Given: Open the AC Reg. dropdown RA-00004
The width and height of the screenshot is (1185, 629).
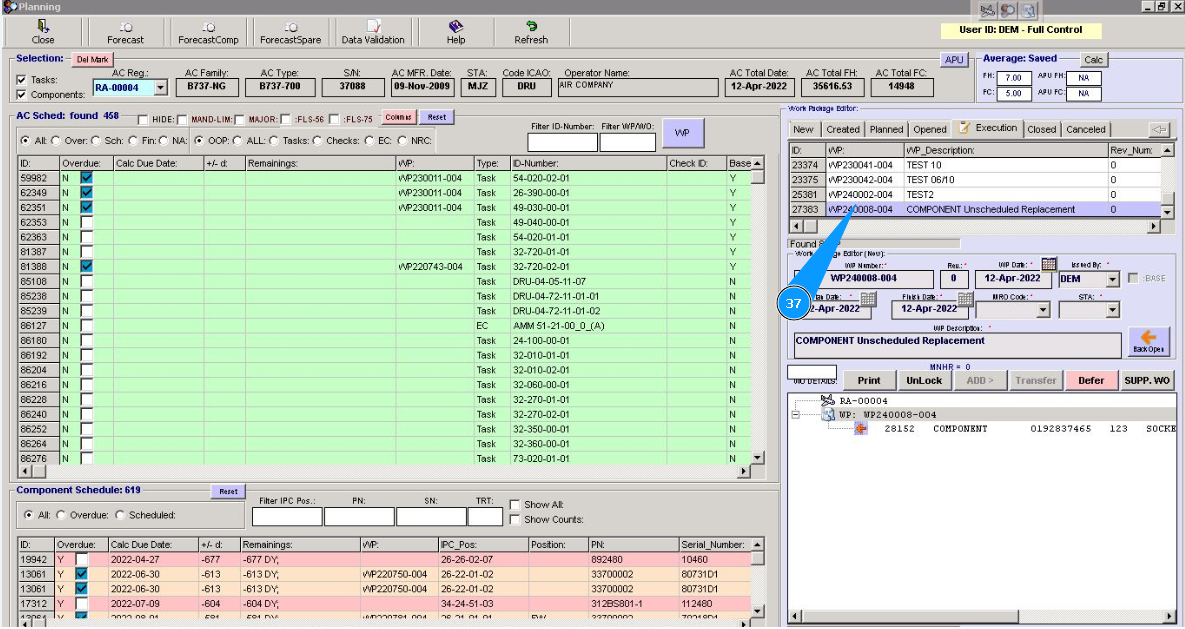Looking at the screenshot, I should 161,88.
